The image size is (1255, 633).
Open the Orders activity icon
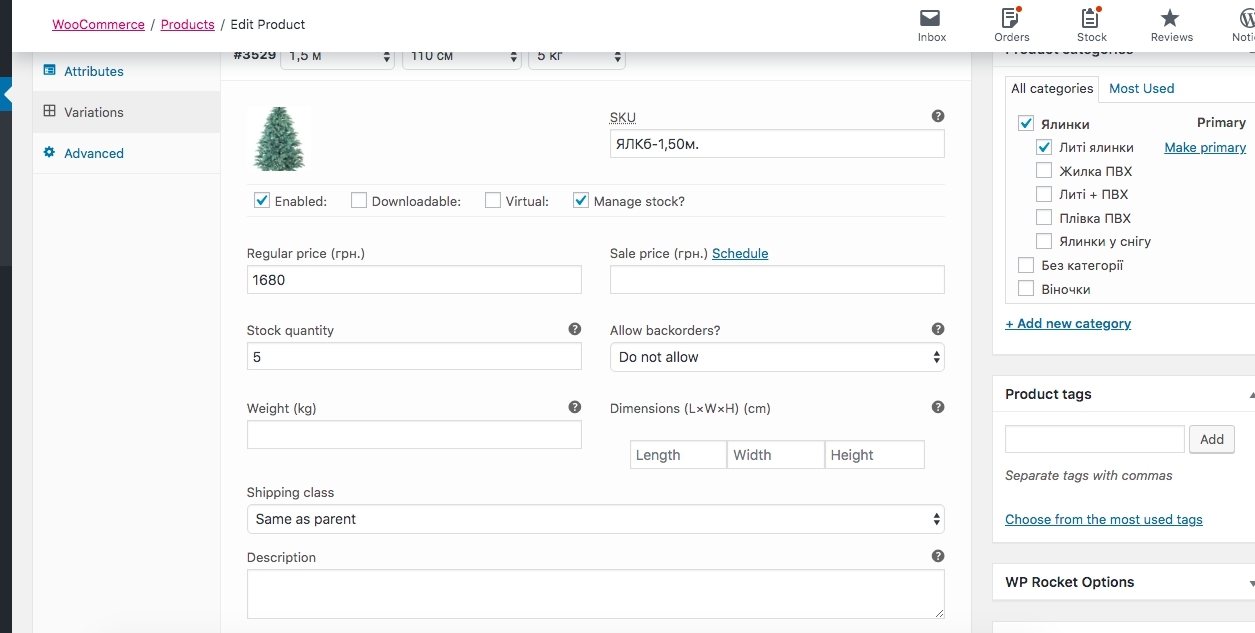[x=1011, y=19]
